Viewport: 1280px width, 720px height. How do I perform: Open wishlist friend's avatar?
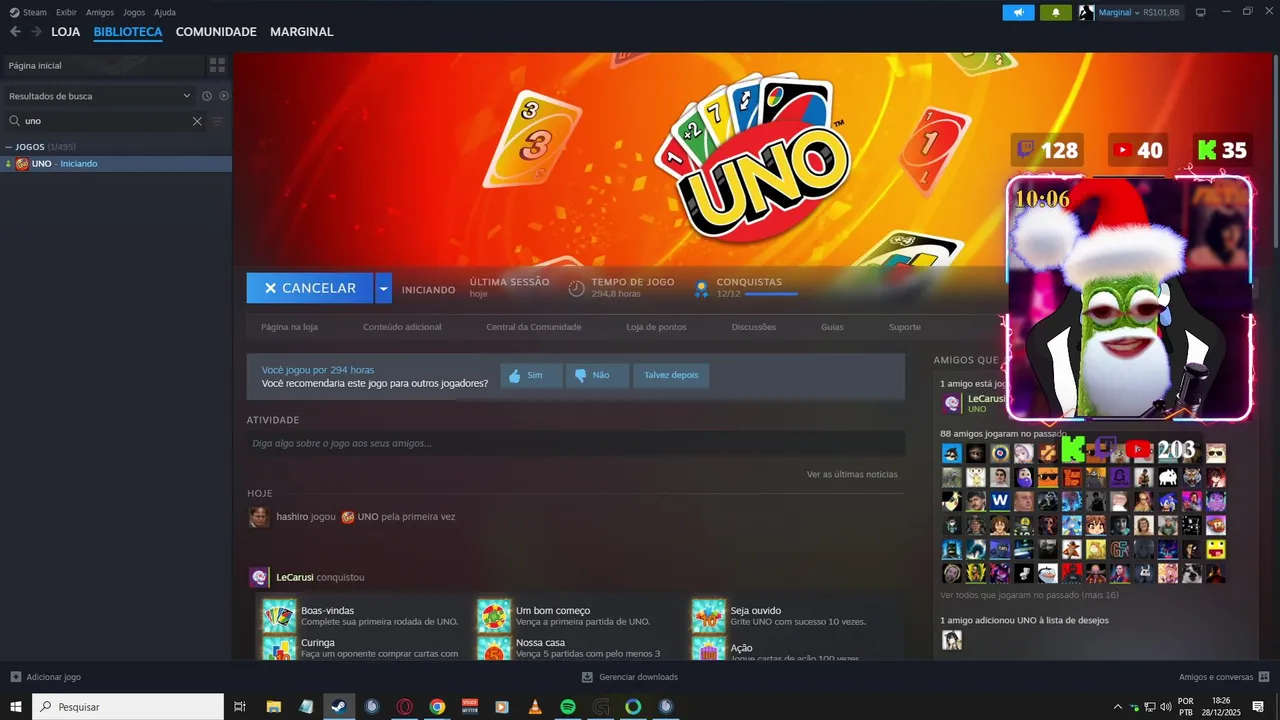tap(952, 640)
